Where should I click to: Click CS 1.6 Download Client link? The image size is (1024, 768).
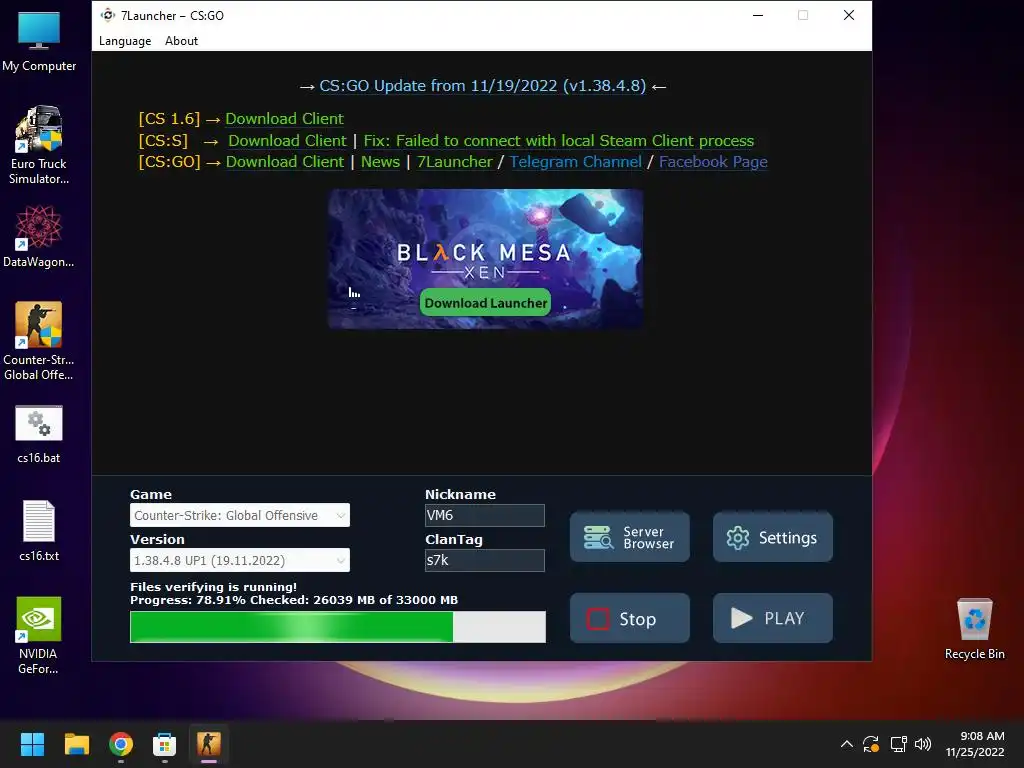[x=284, y=118]
